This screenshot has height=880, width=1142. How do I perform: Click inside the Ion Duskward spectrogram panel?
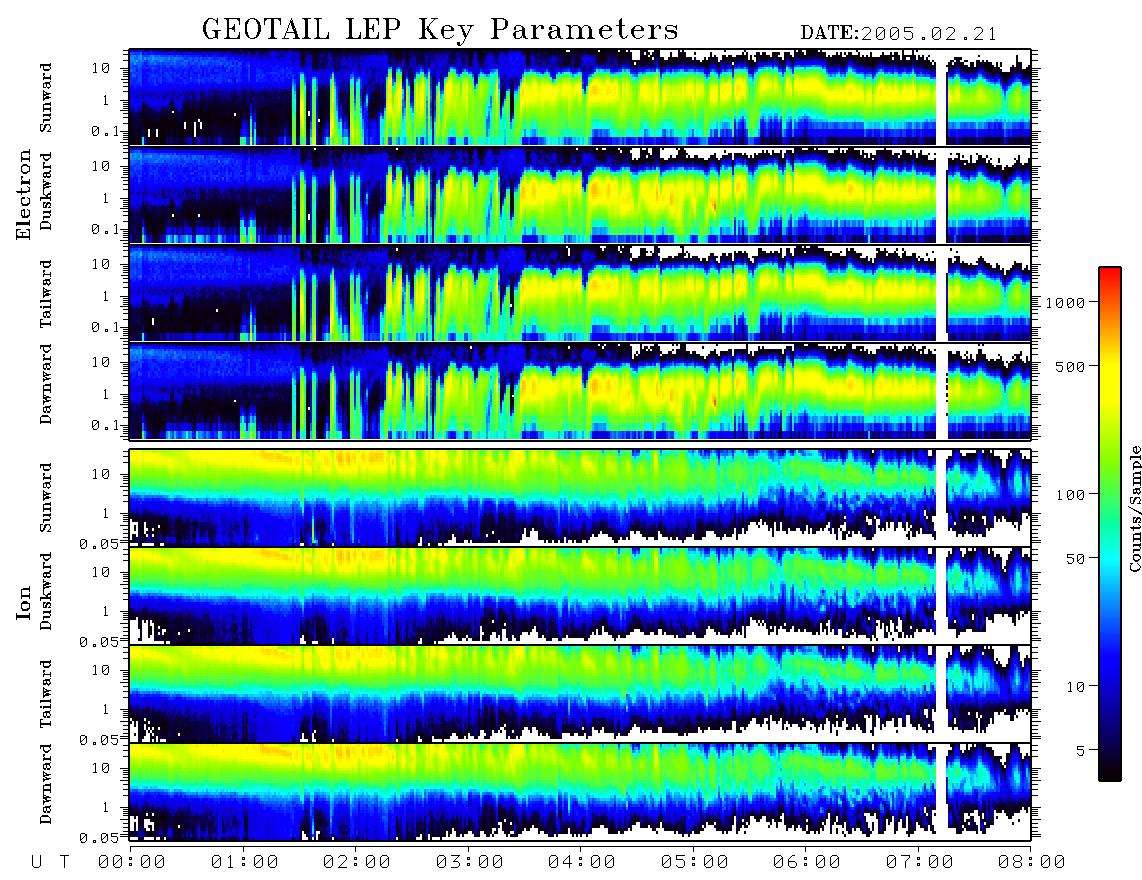click(580, 596)
